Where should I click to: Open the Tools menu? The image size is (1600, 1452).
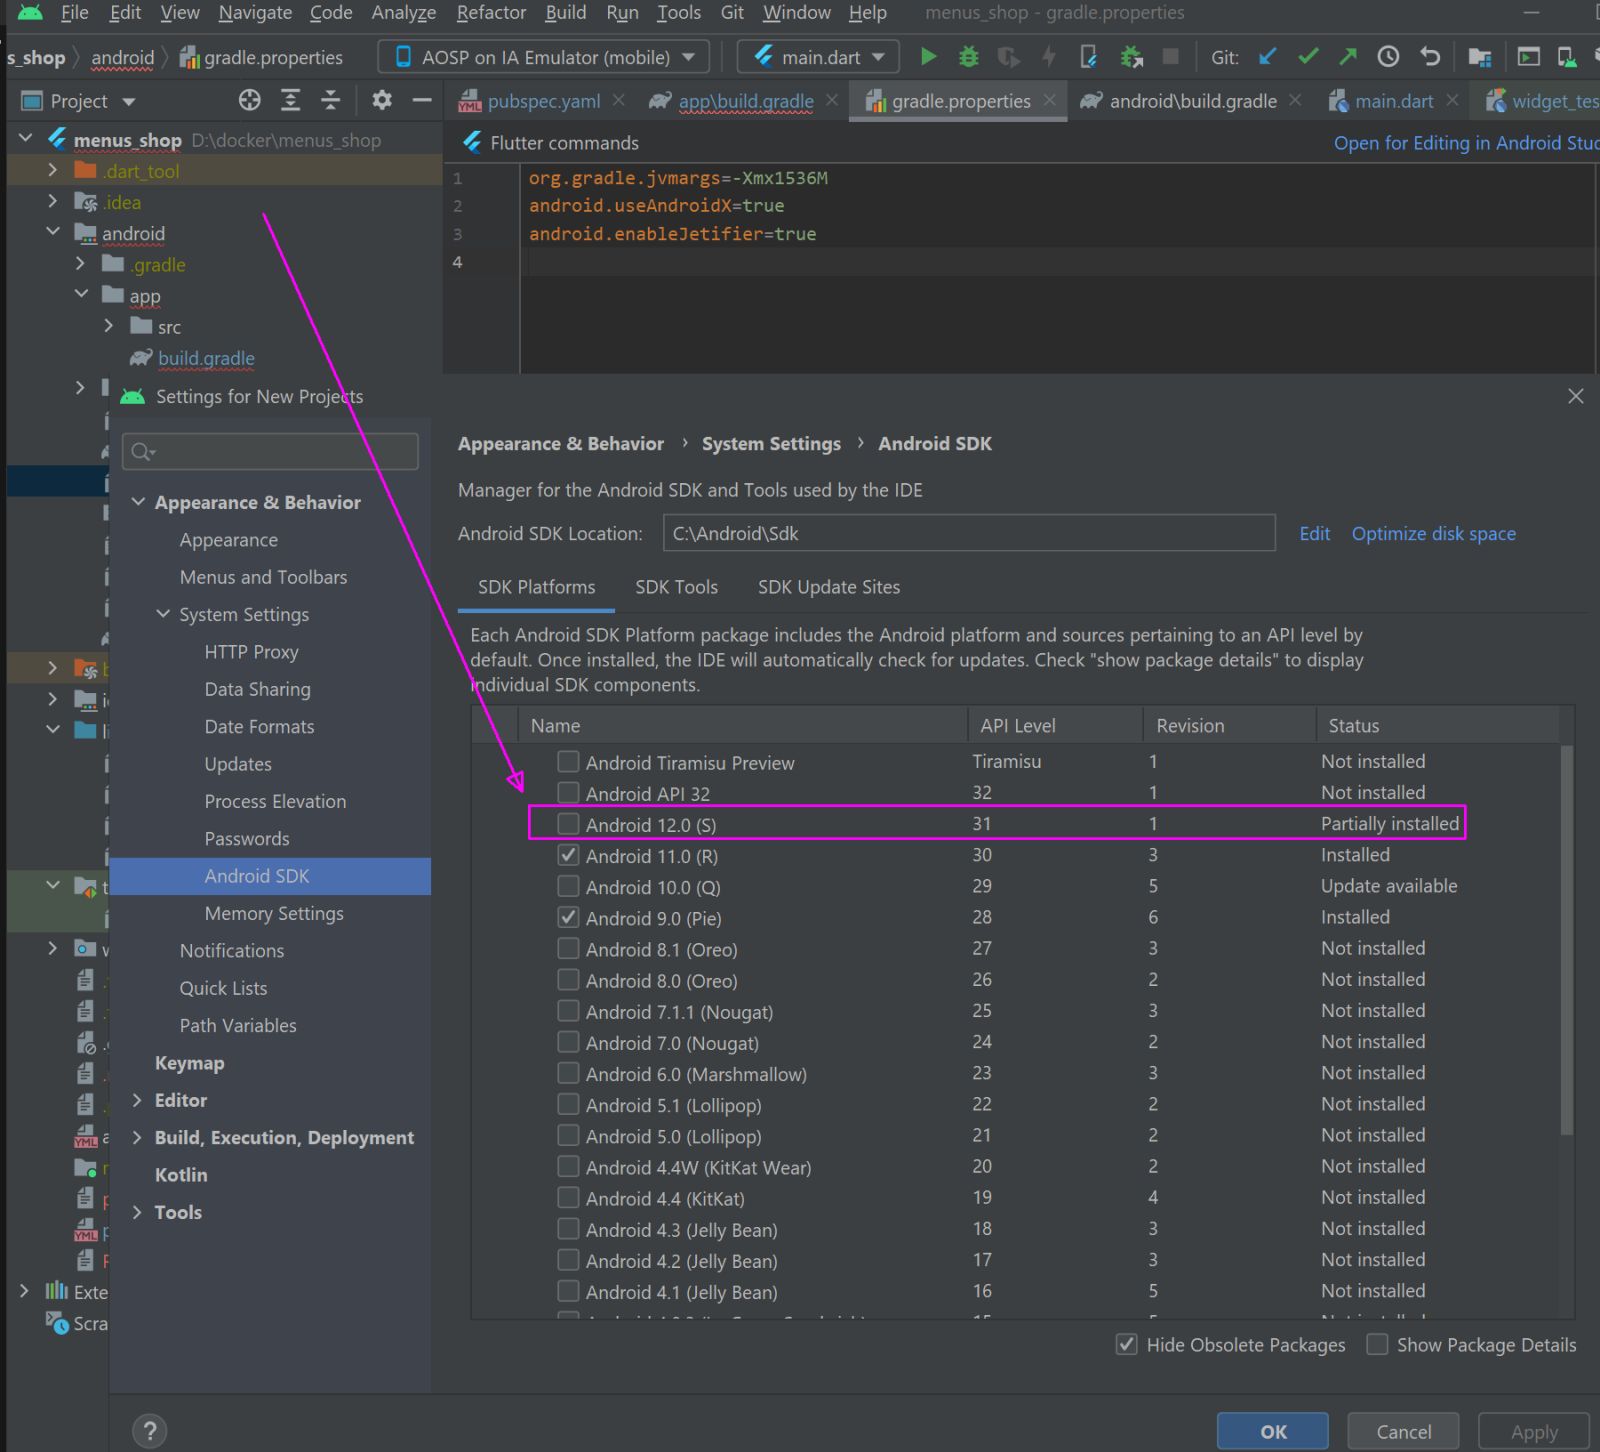679,13
